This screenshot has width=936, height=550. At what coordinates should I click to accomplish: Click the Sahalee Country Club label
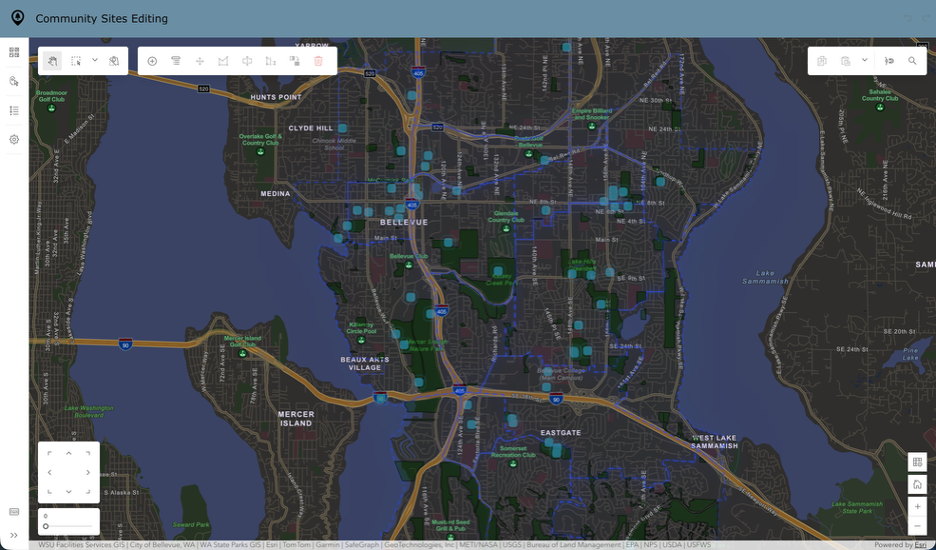pyautogui.click(x=880, y=95)
